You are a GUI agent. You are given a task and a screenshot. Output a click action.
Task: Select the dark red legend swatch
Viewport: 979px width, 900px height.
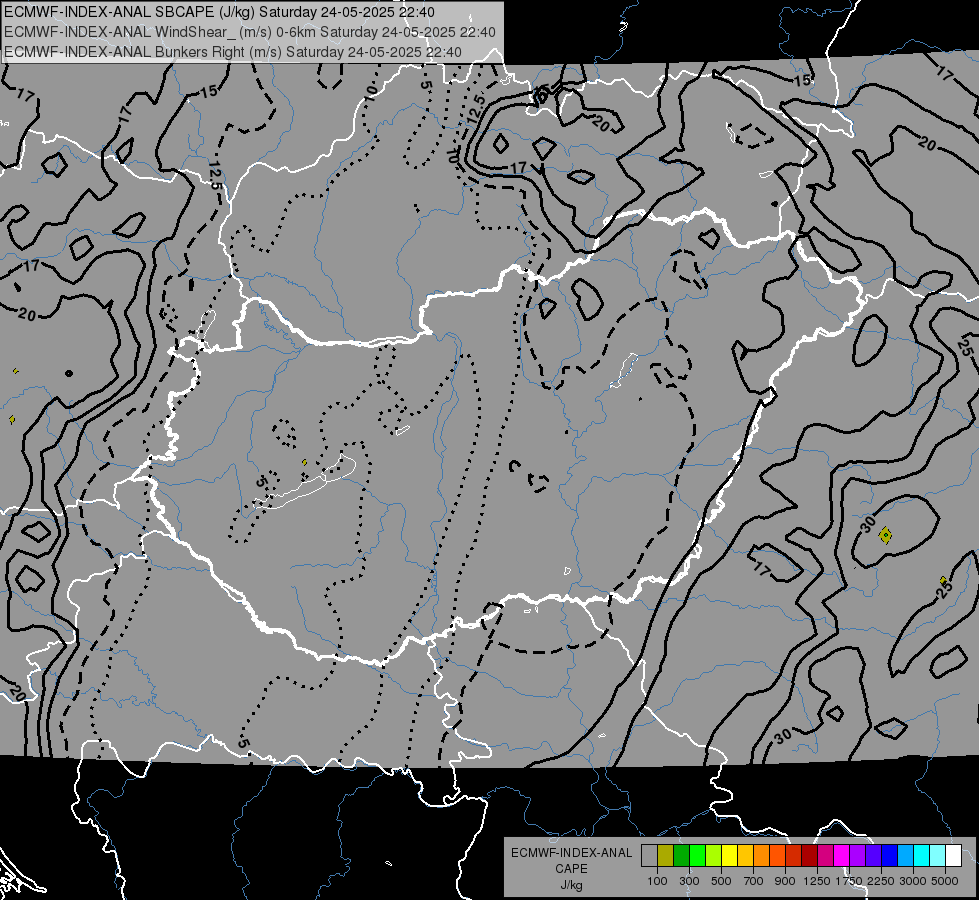[810, 856]
